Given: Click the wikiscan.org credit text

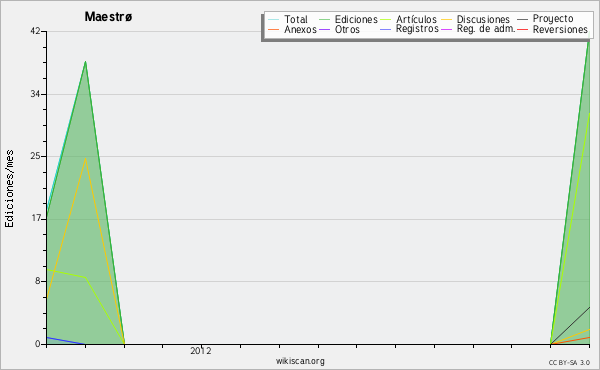Looking at the screenshot, I should point(300,361).
